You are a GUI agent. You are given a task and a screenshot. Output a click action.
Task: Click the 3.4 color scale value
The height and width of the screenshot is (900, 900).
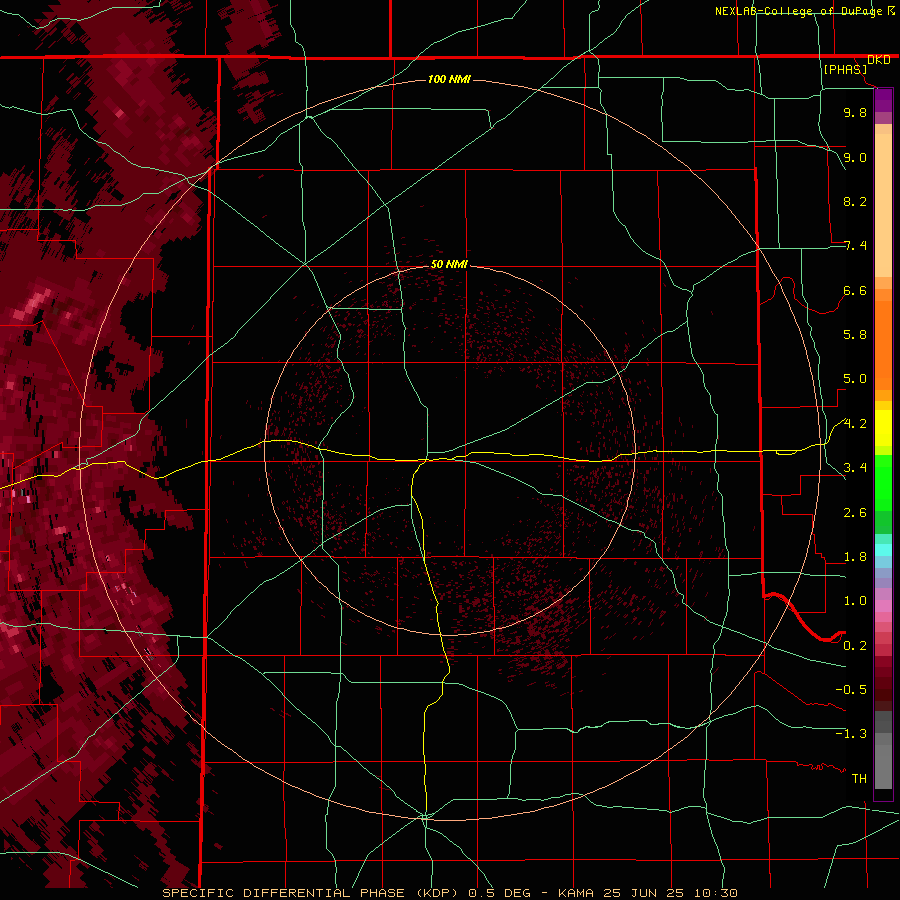(855, 468)
